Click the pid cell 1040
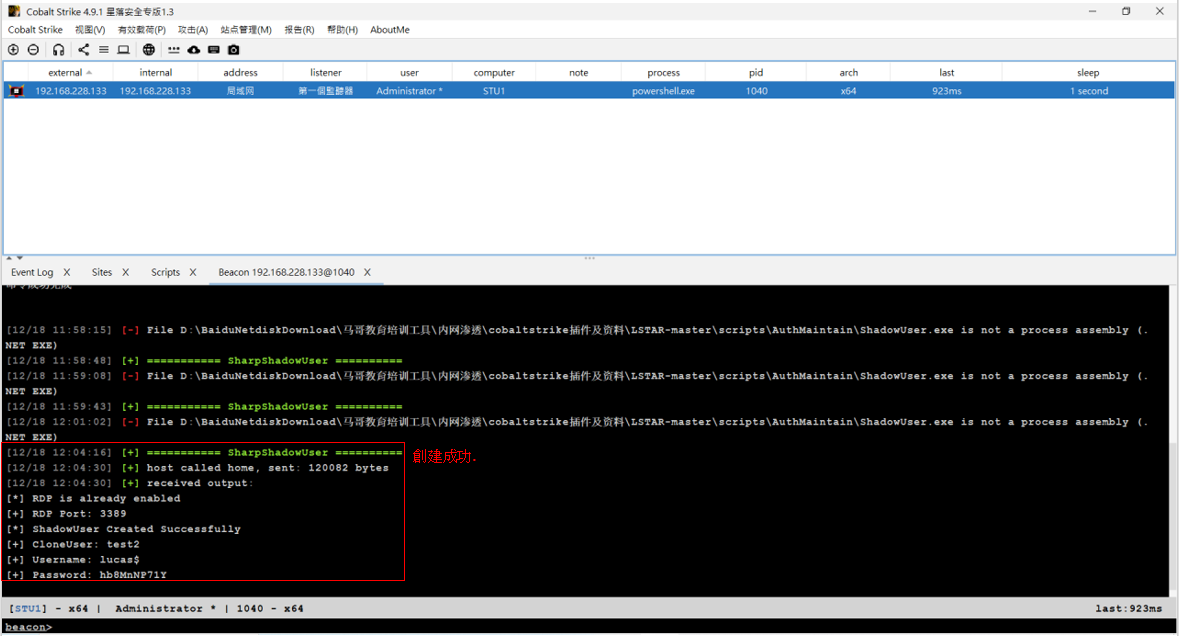This screenshot has height=636, width=1179. coord(756,91)
